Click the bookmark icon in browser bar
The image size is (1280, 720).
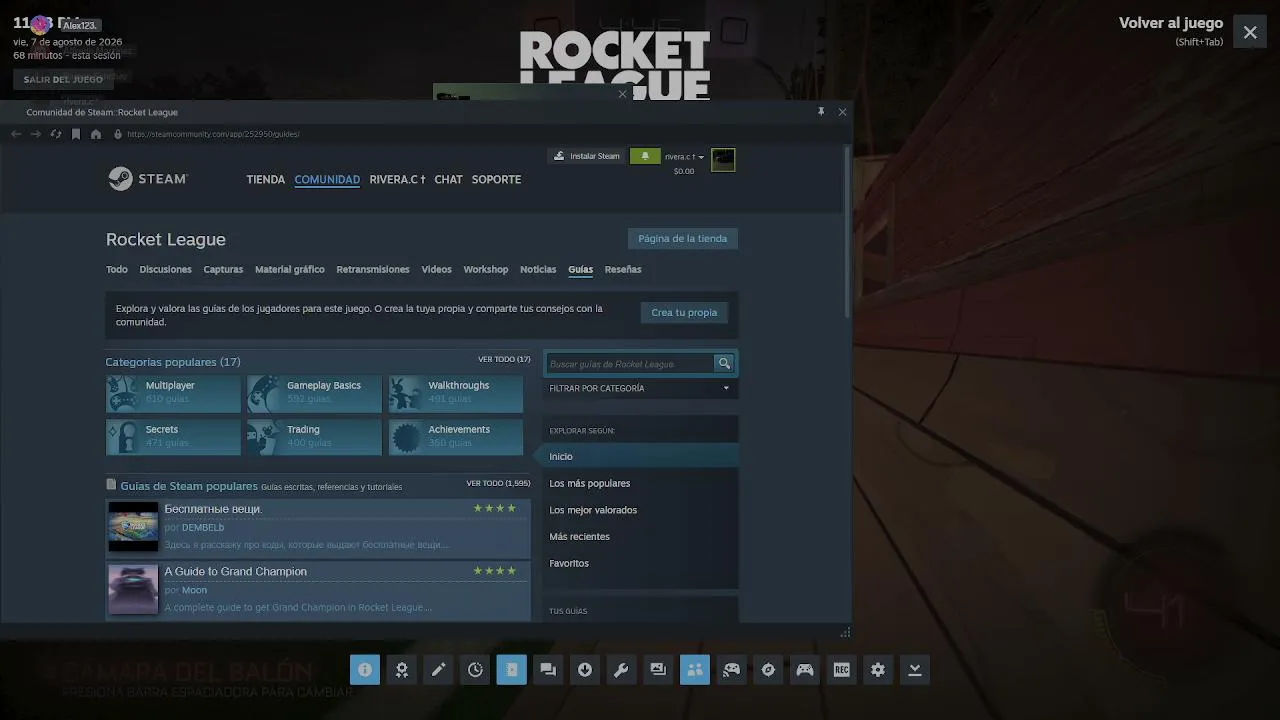click(x=76, y=134)
